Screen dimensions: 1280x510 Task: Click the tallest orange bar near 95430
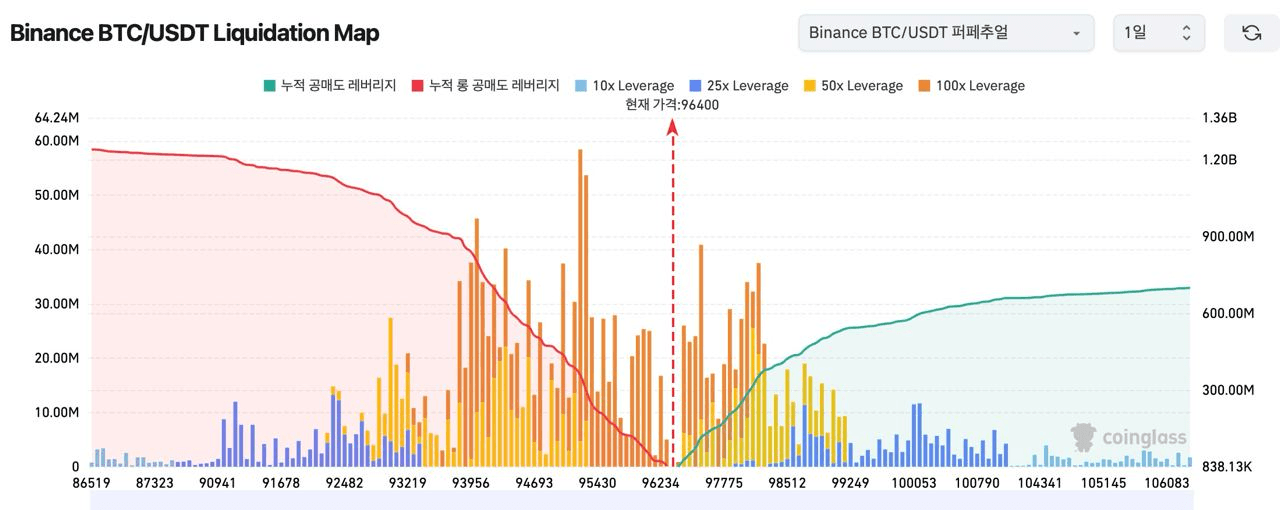click(580, 307)
